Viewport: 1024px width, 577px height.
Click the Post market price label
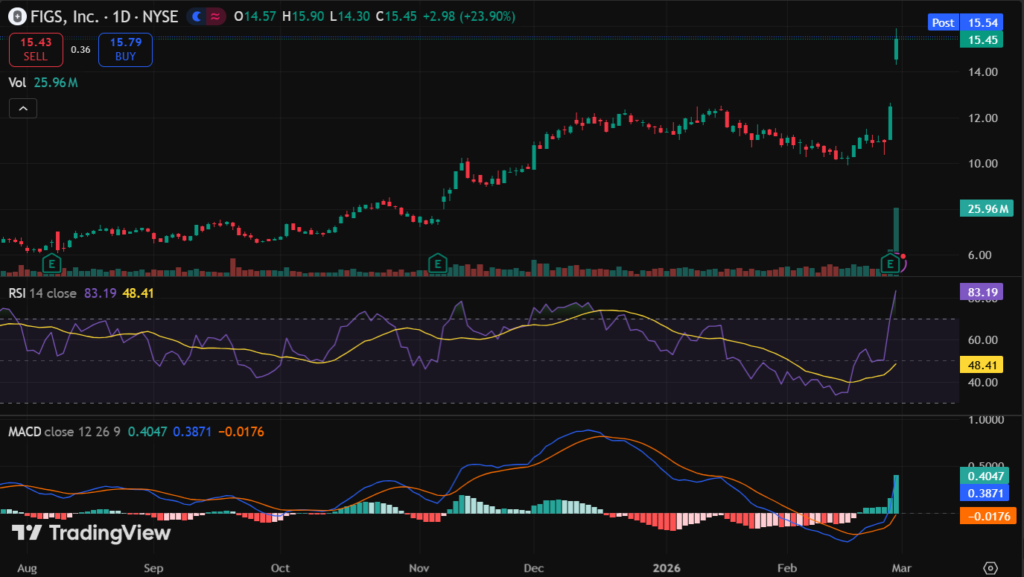pos(942,22)
